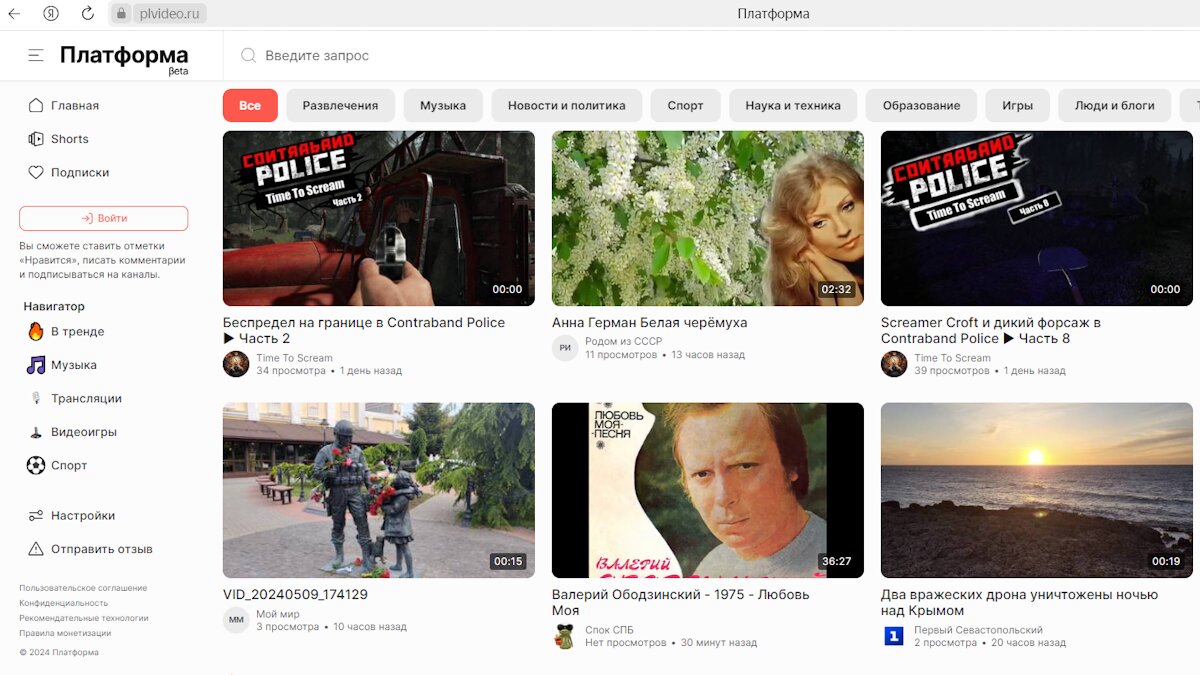Click the Спорт soccer ball icon
This screenshot has width=1200, height=675.
tap(36, 465)
